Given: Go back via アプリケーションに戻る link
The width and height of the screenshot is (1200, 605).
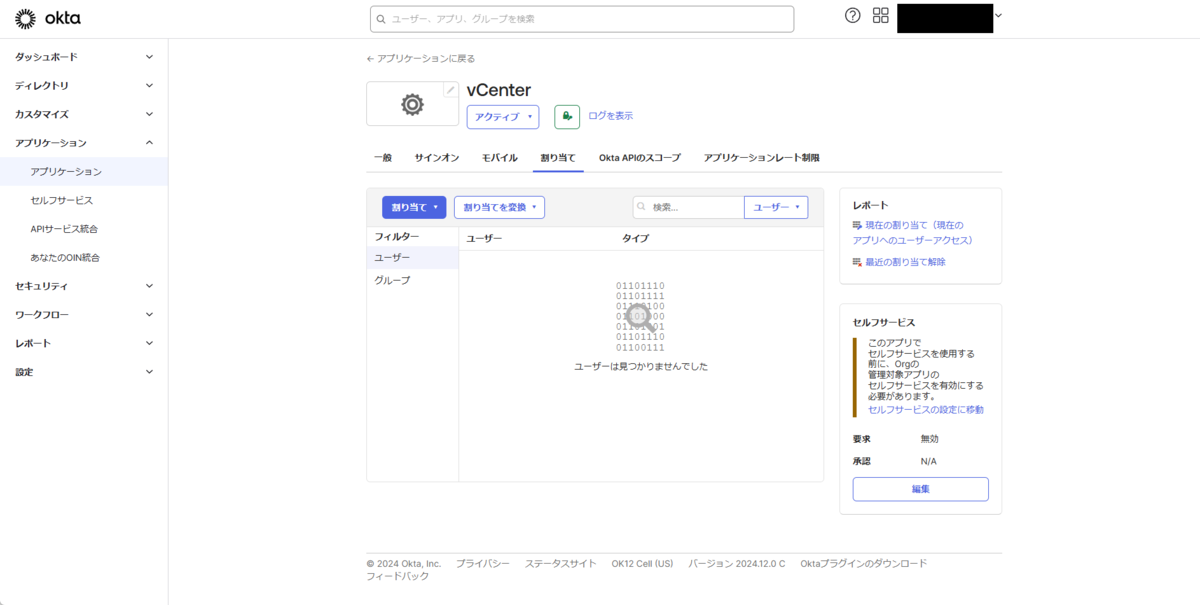Looking at the screenshot, I should [x=421, y=59].
